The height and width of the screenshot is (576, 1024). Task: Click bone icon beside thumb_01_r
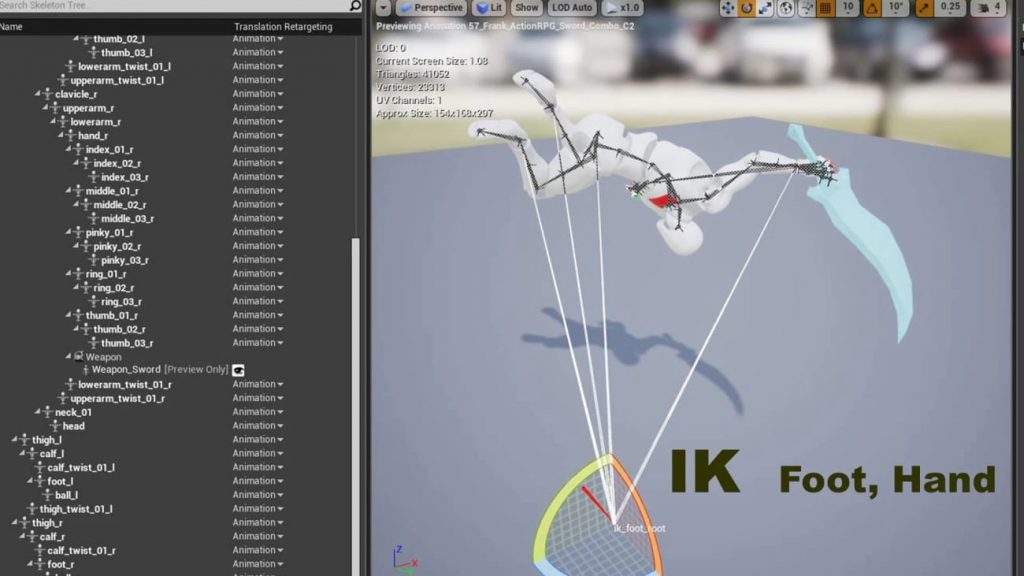pos(78,315)
